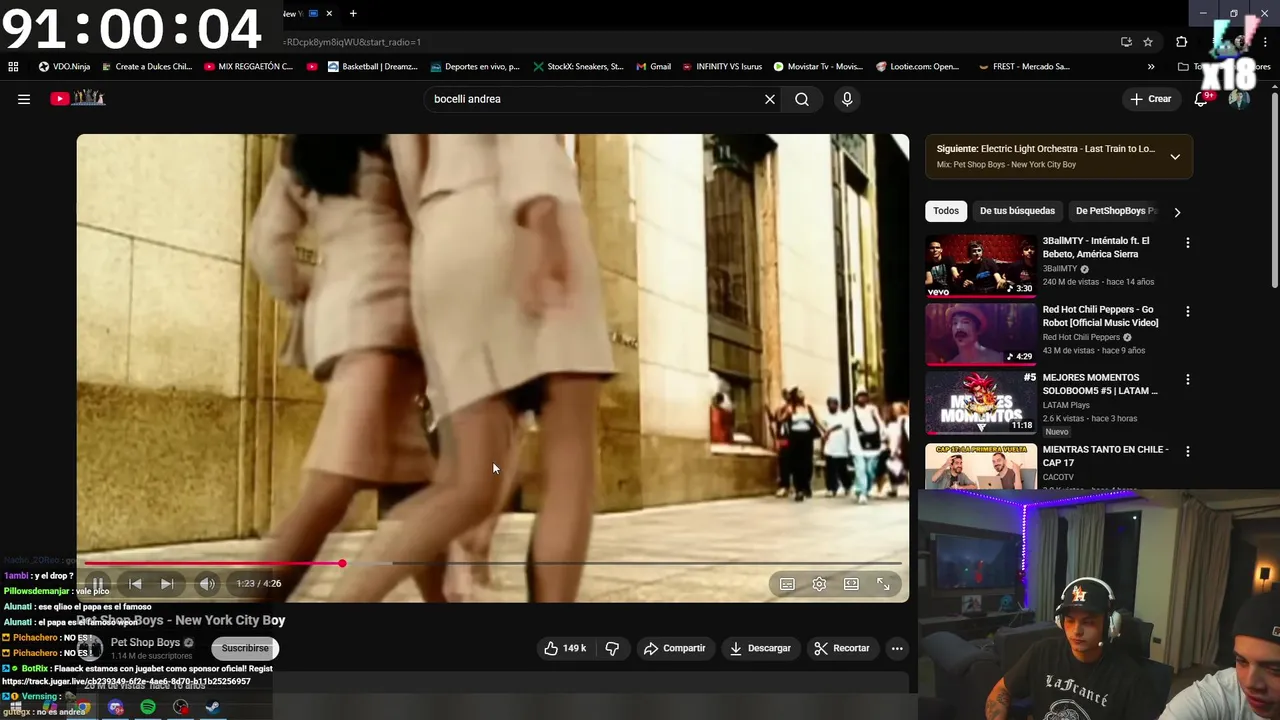Mute the player volume speaker
The height and width of the screenshot is (720, 1280).
(x=207, y=584)
